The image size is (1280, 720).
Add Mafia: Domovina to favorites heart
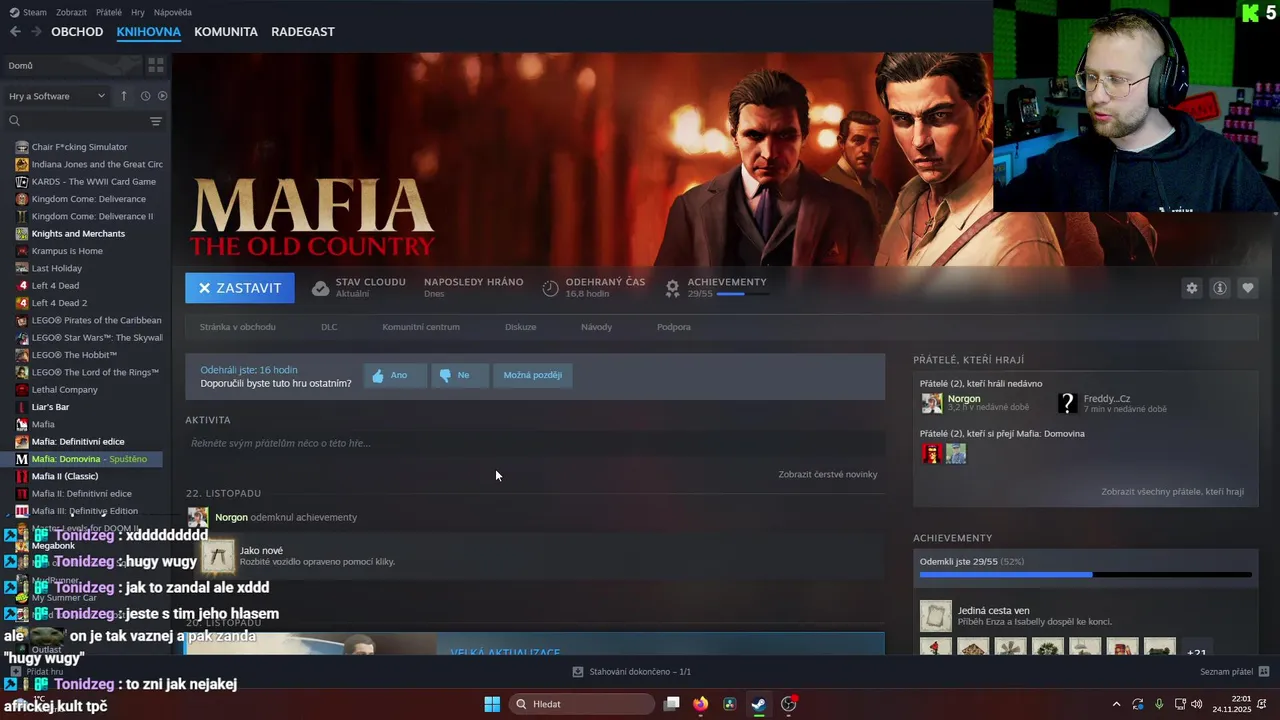1248,288
